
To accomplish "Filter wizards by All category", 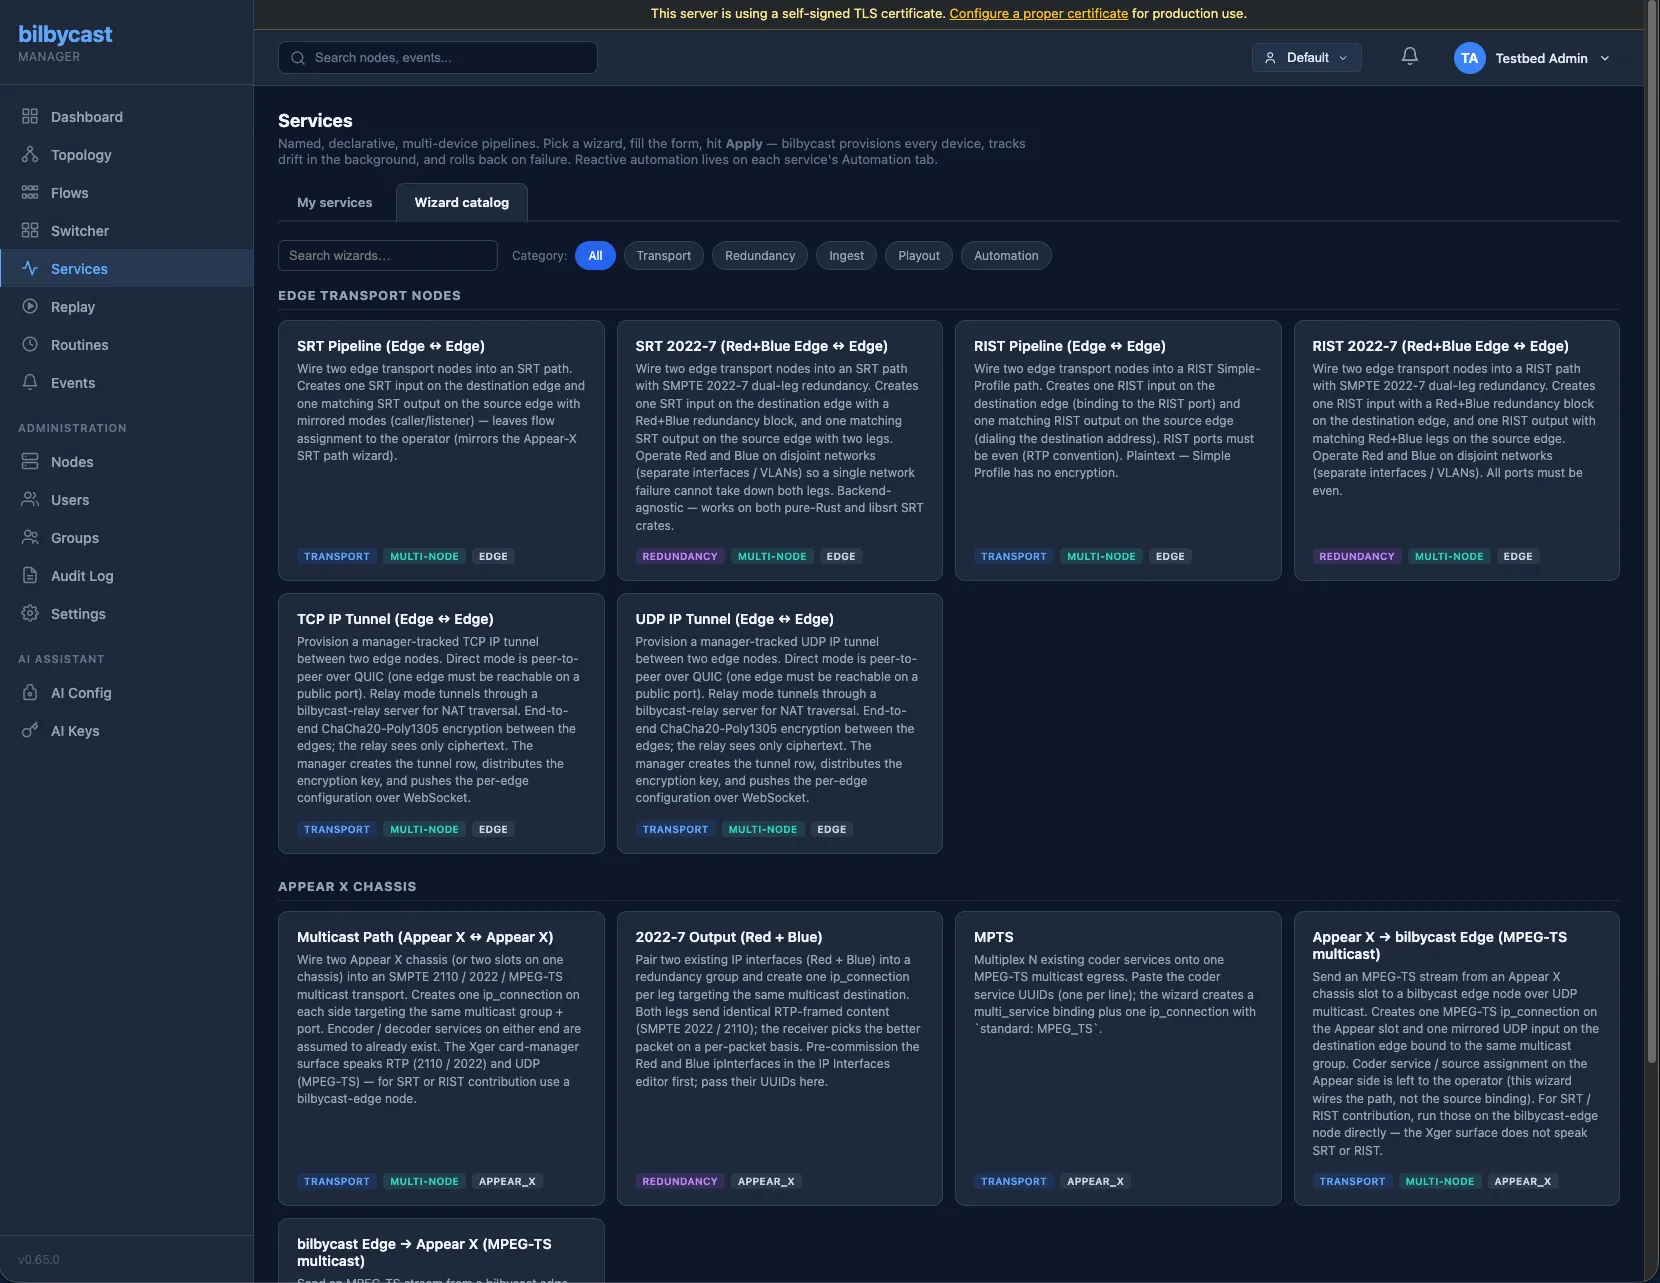I will point(595,256).
